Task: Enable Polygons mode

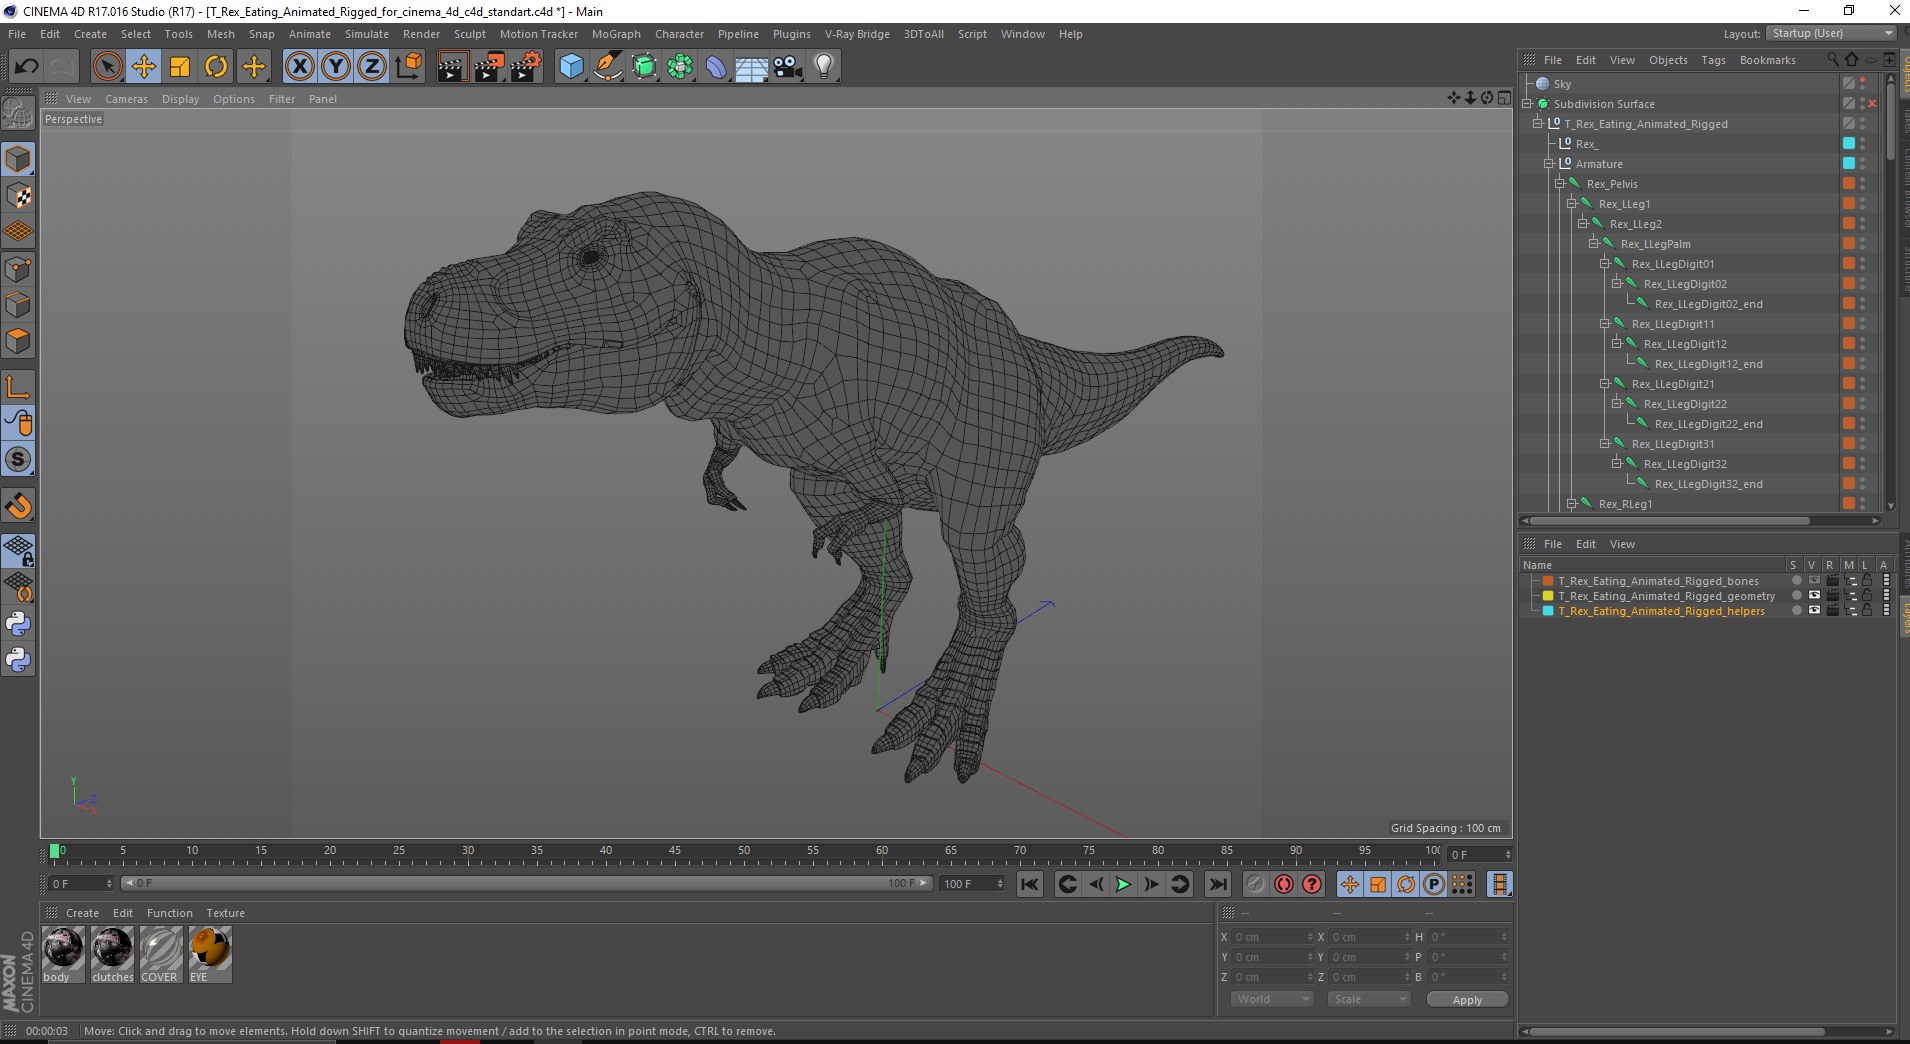Action: 18,341
